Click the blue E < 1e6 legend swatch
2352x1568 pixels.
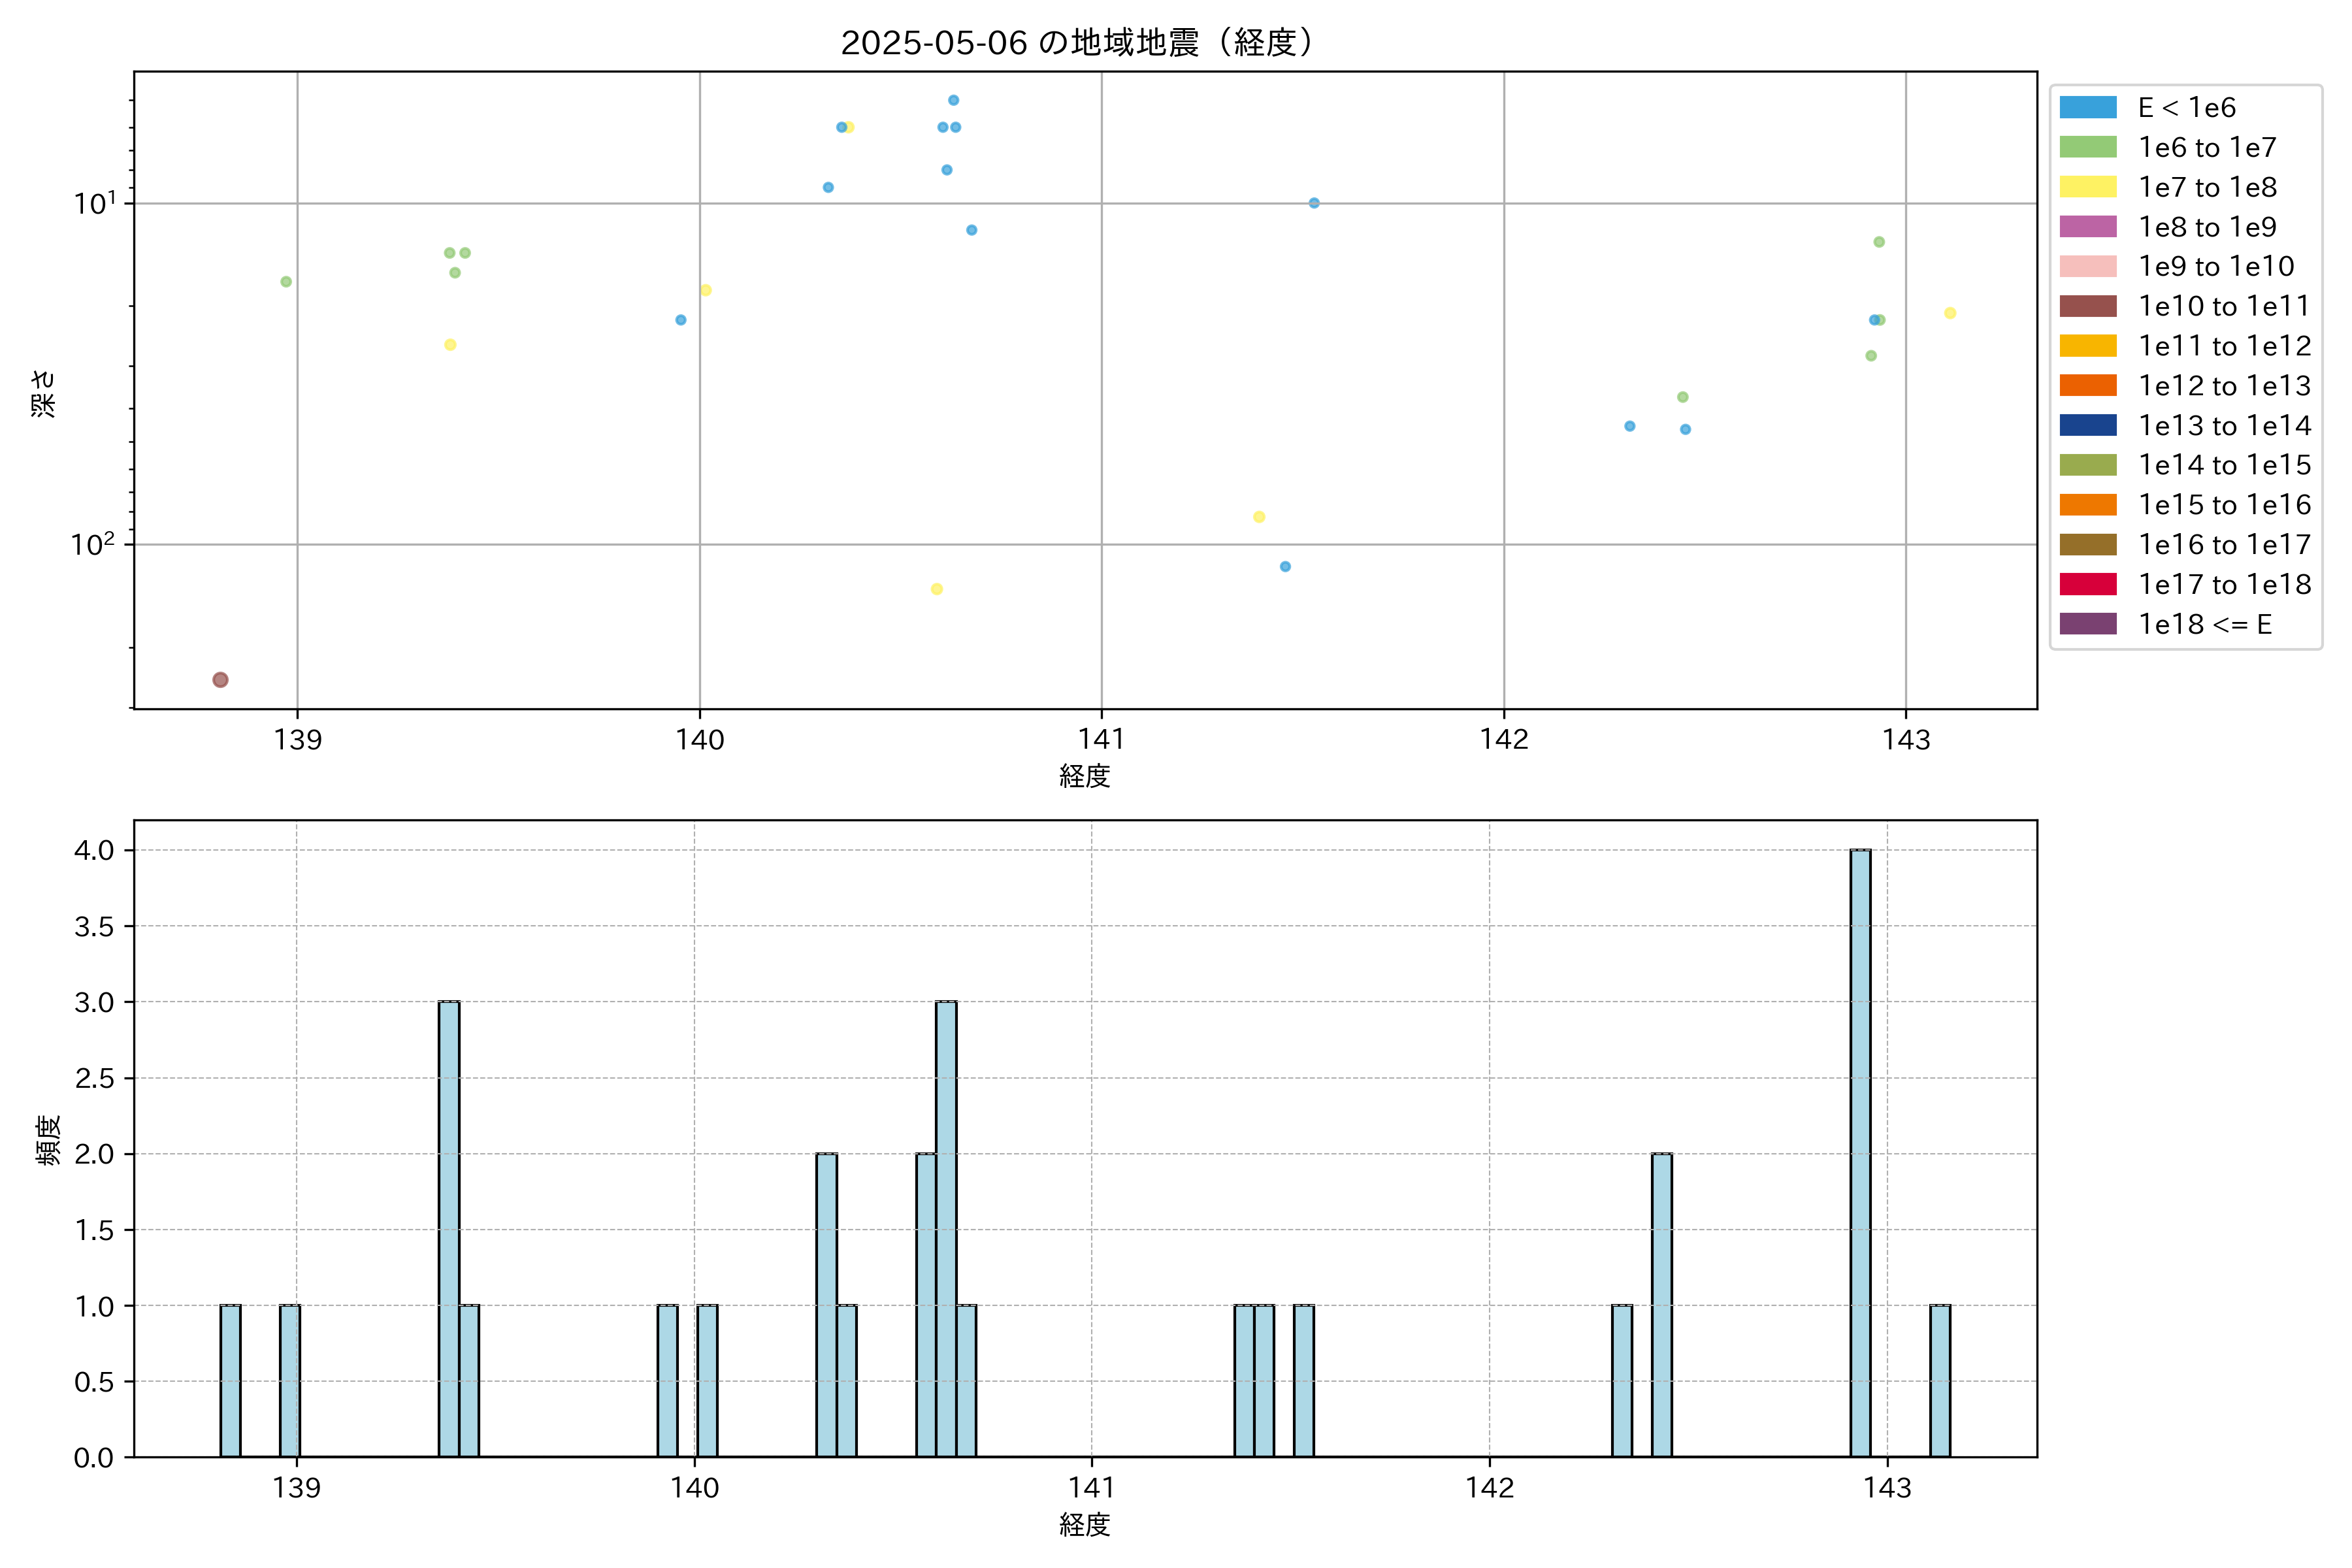[2087, 107]
